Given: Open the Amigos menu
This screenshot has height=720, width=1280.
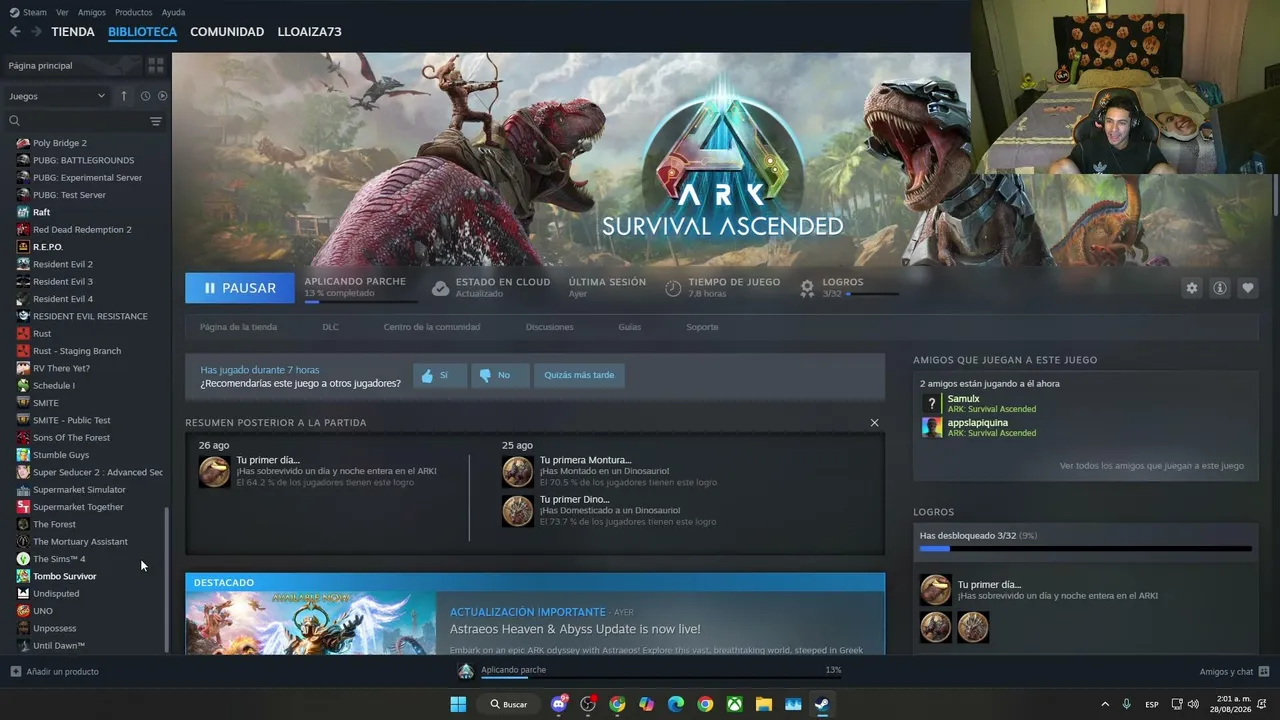Looking at the screenshot, I should 92,12.
